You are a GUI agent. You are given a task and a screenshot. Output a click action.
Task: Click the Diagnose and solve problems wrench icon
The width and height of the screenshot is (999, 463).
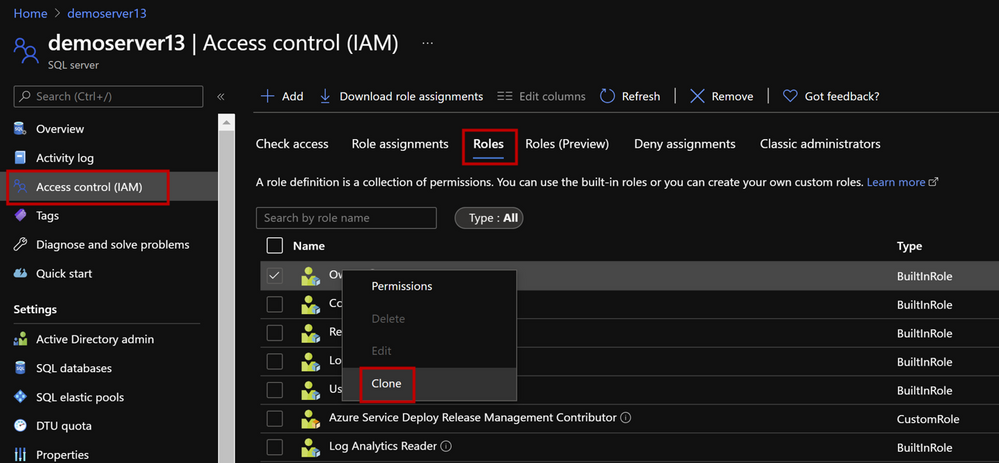[20, 245]
